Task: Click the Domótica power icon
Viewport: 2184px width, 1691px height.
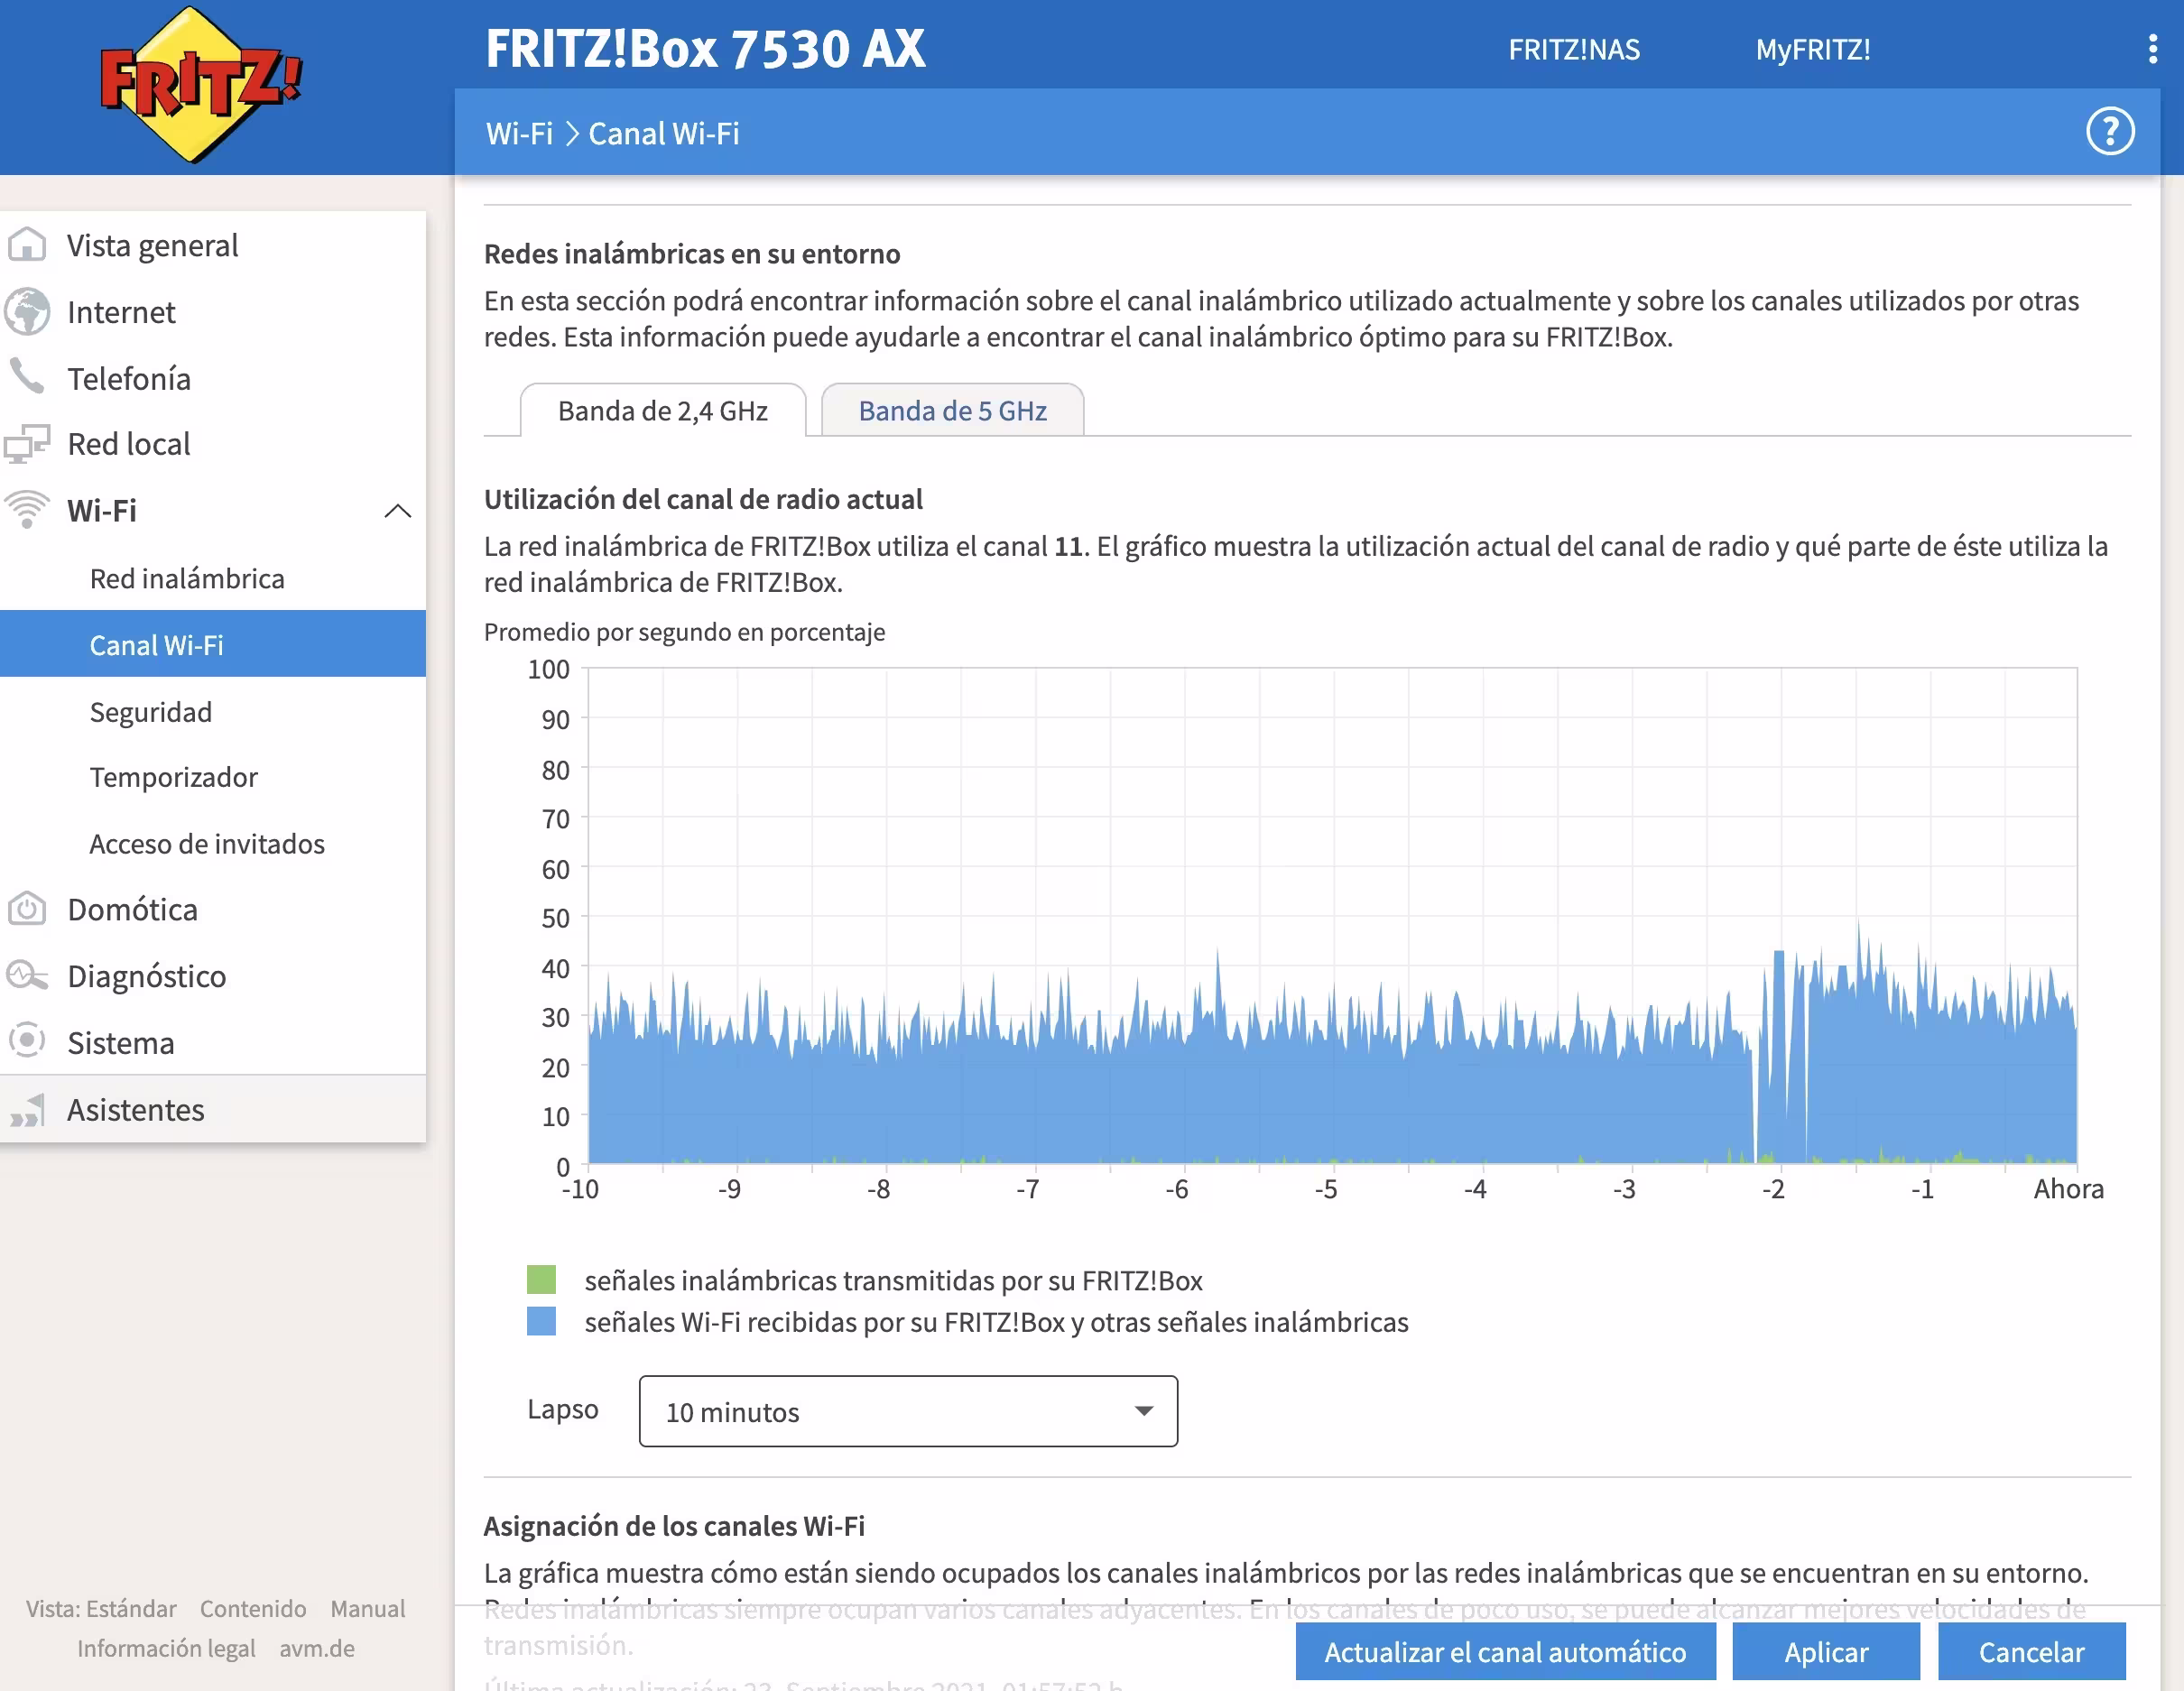Action: click(x=27, y=909)
